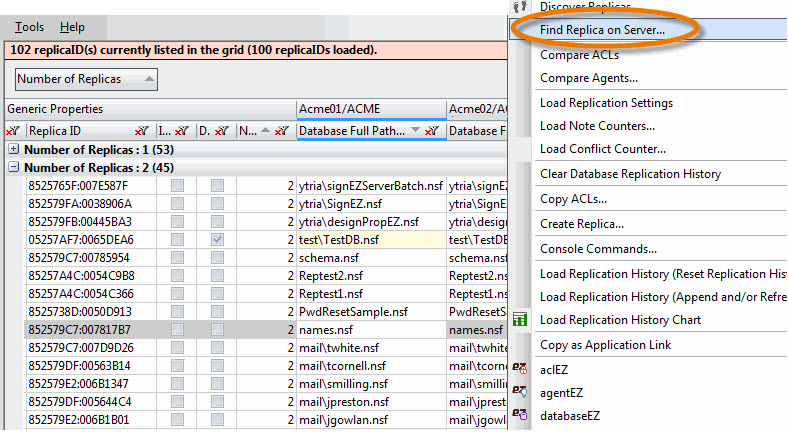The height and width of the screenshot is (432, 788).
Task: Check the I column box for signEZServerBatch.nsf row
Action: tap(177, 186)
